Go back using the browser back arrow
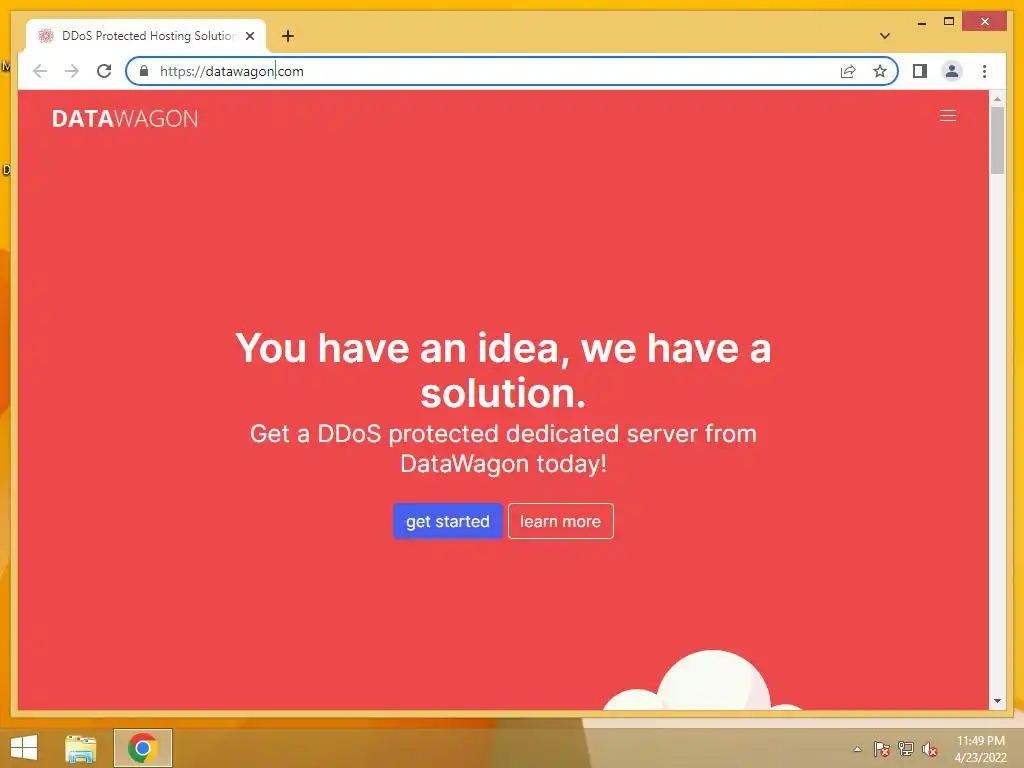 coord(40,71)
